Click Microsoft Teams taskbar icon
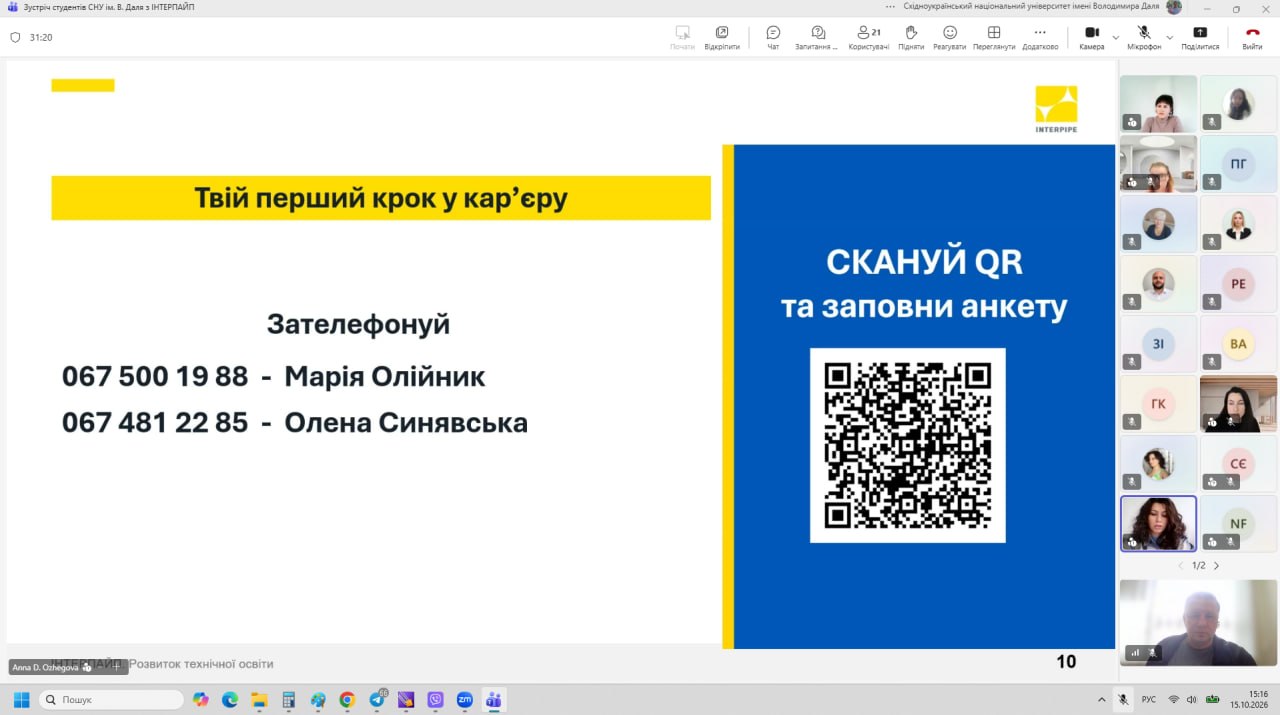This screenshot has width=1280, height=715. pos(493,699)
